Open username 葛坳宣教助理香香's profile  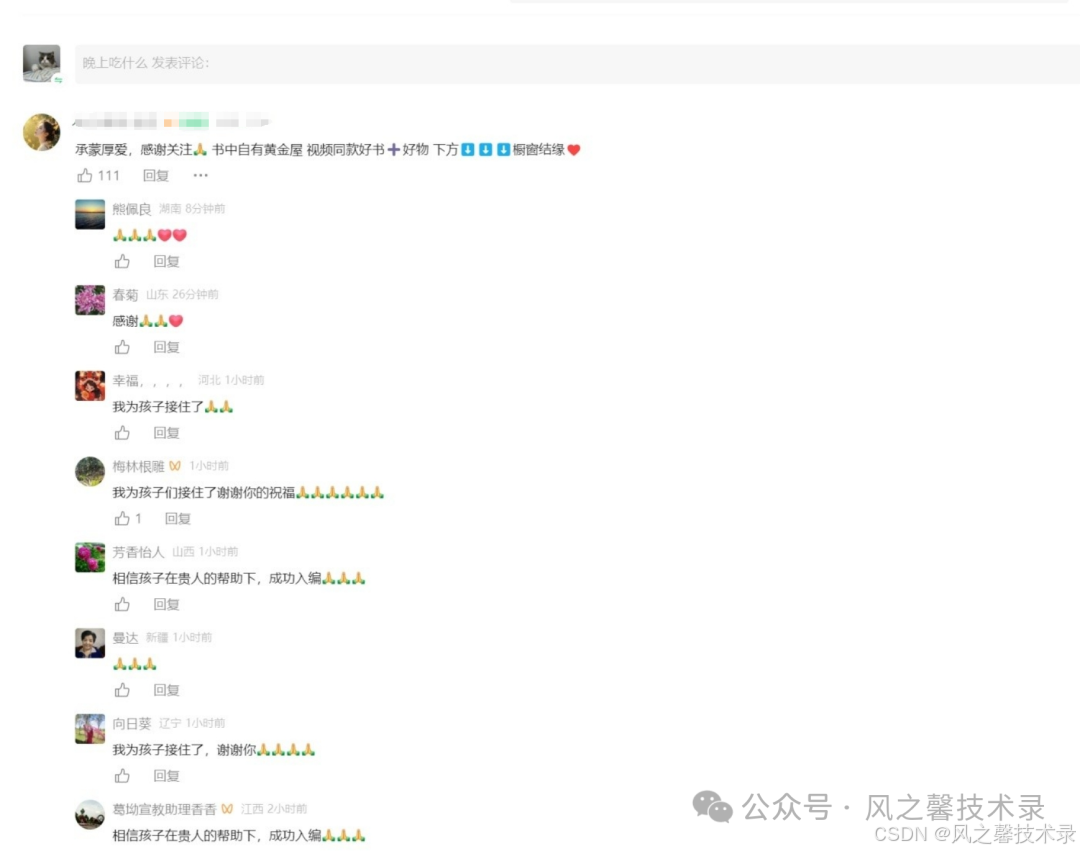(x=164, y=809)
